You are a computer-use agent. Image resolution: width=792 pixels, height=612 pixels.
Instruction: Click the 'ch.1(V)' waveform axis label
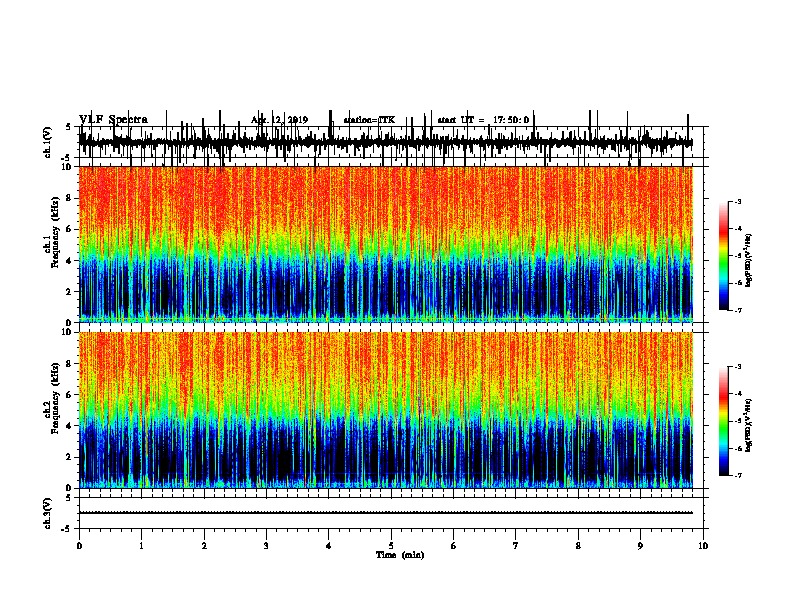pyautogui.click(x=48, y=142)
